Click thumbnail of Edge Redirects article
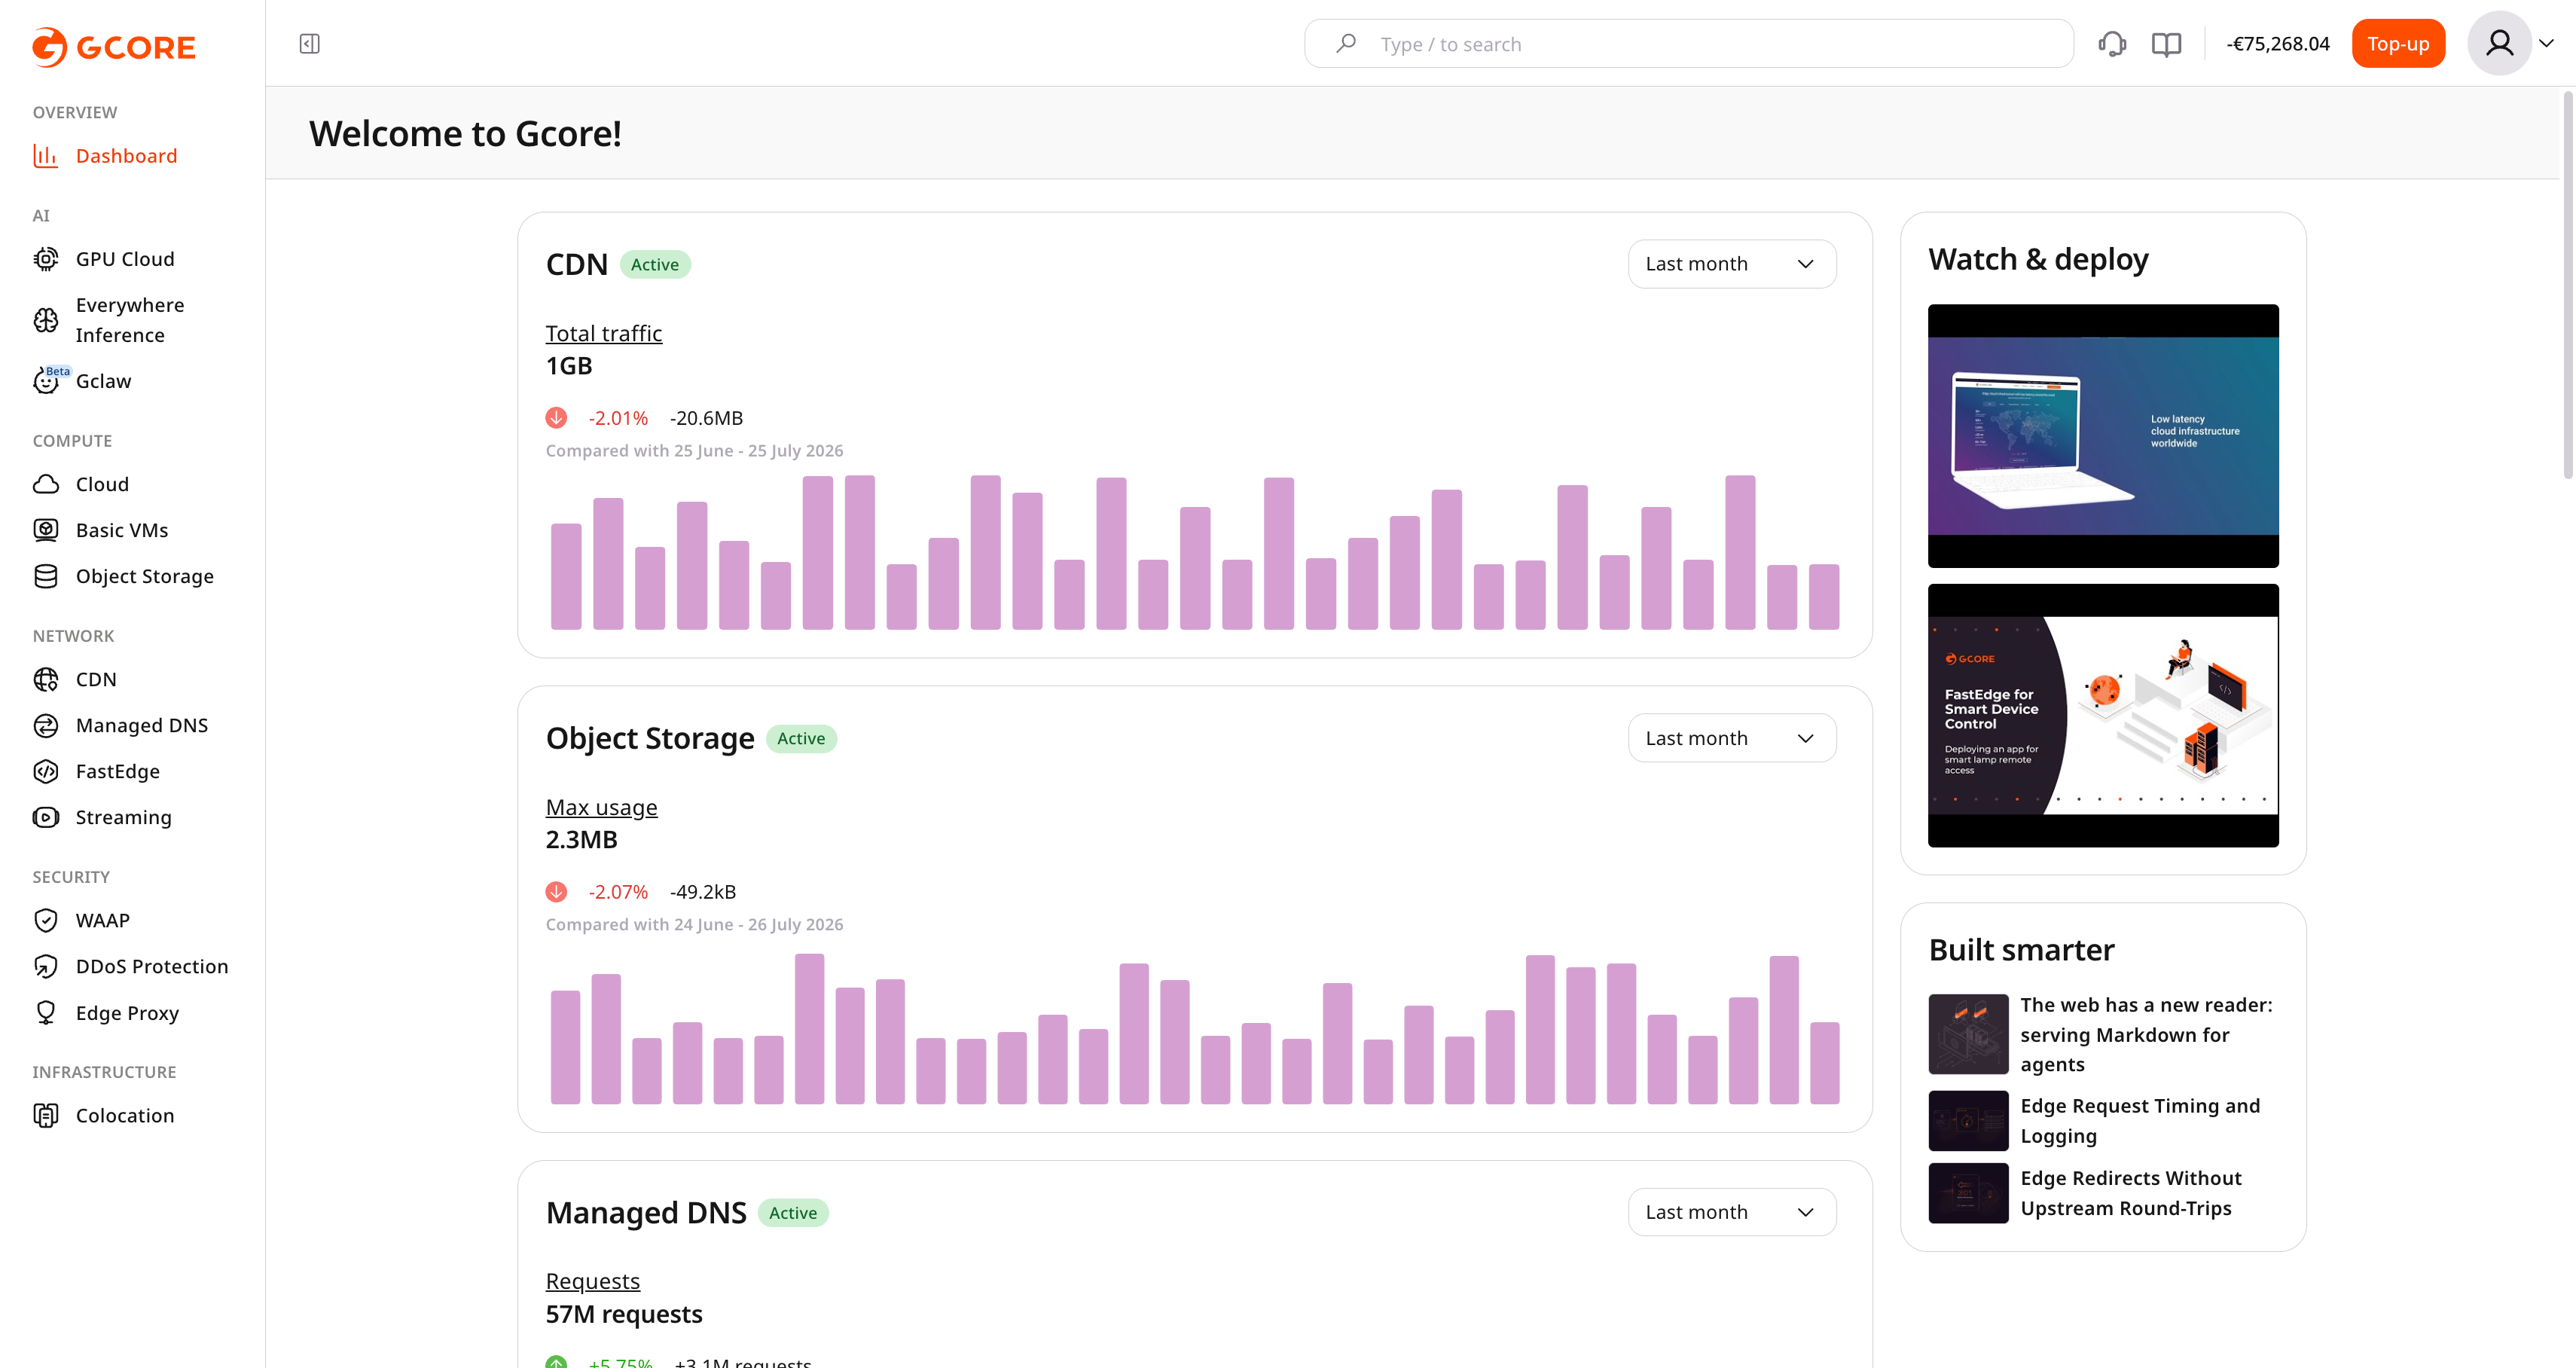This screenshot has width=2576, height=1368. (1968, 1192)
